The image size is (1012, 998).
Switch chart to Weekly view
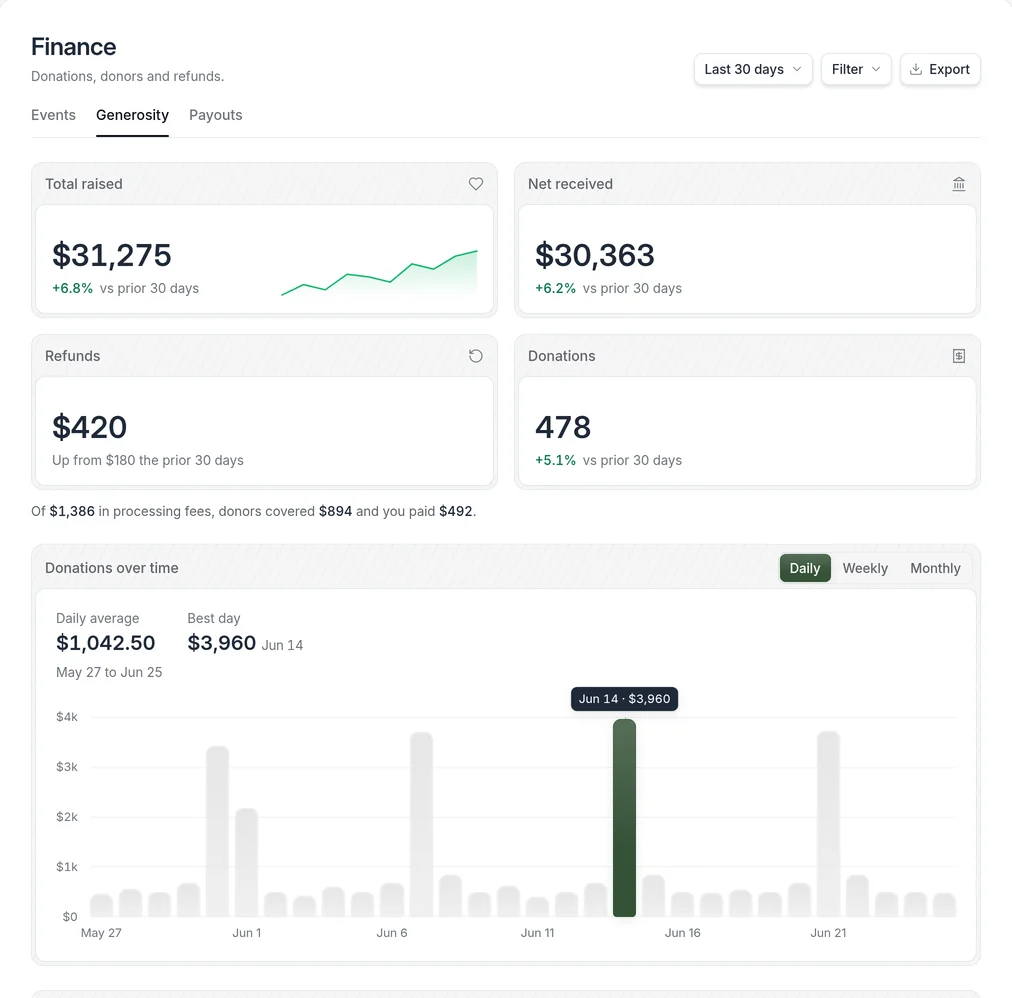(865, 568)
